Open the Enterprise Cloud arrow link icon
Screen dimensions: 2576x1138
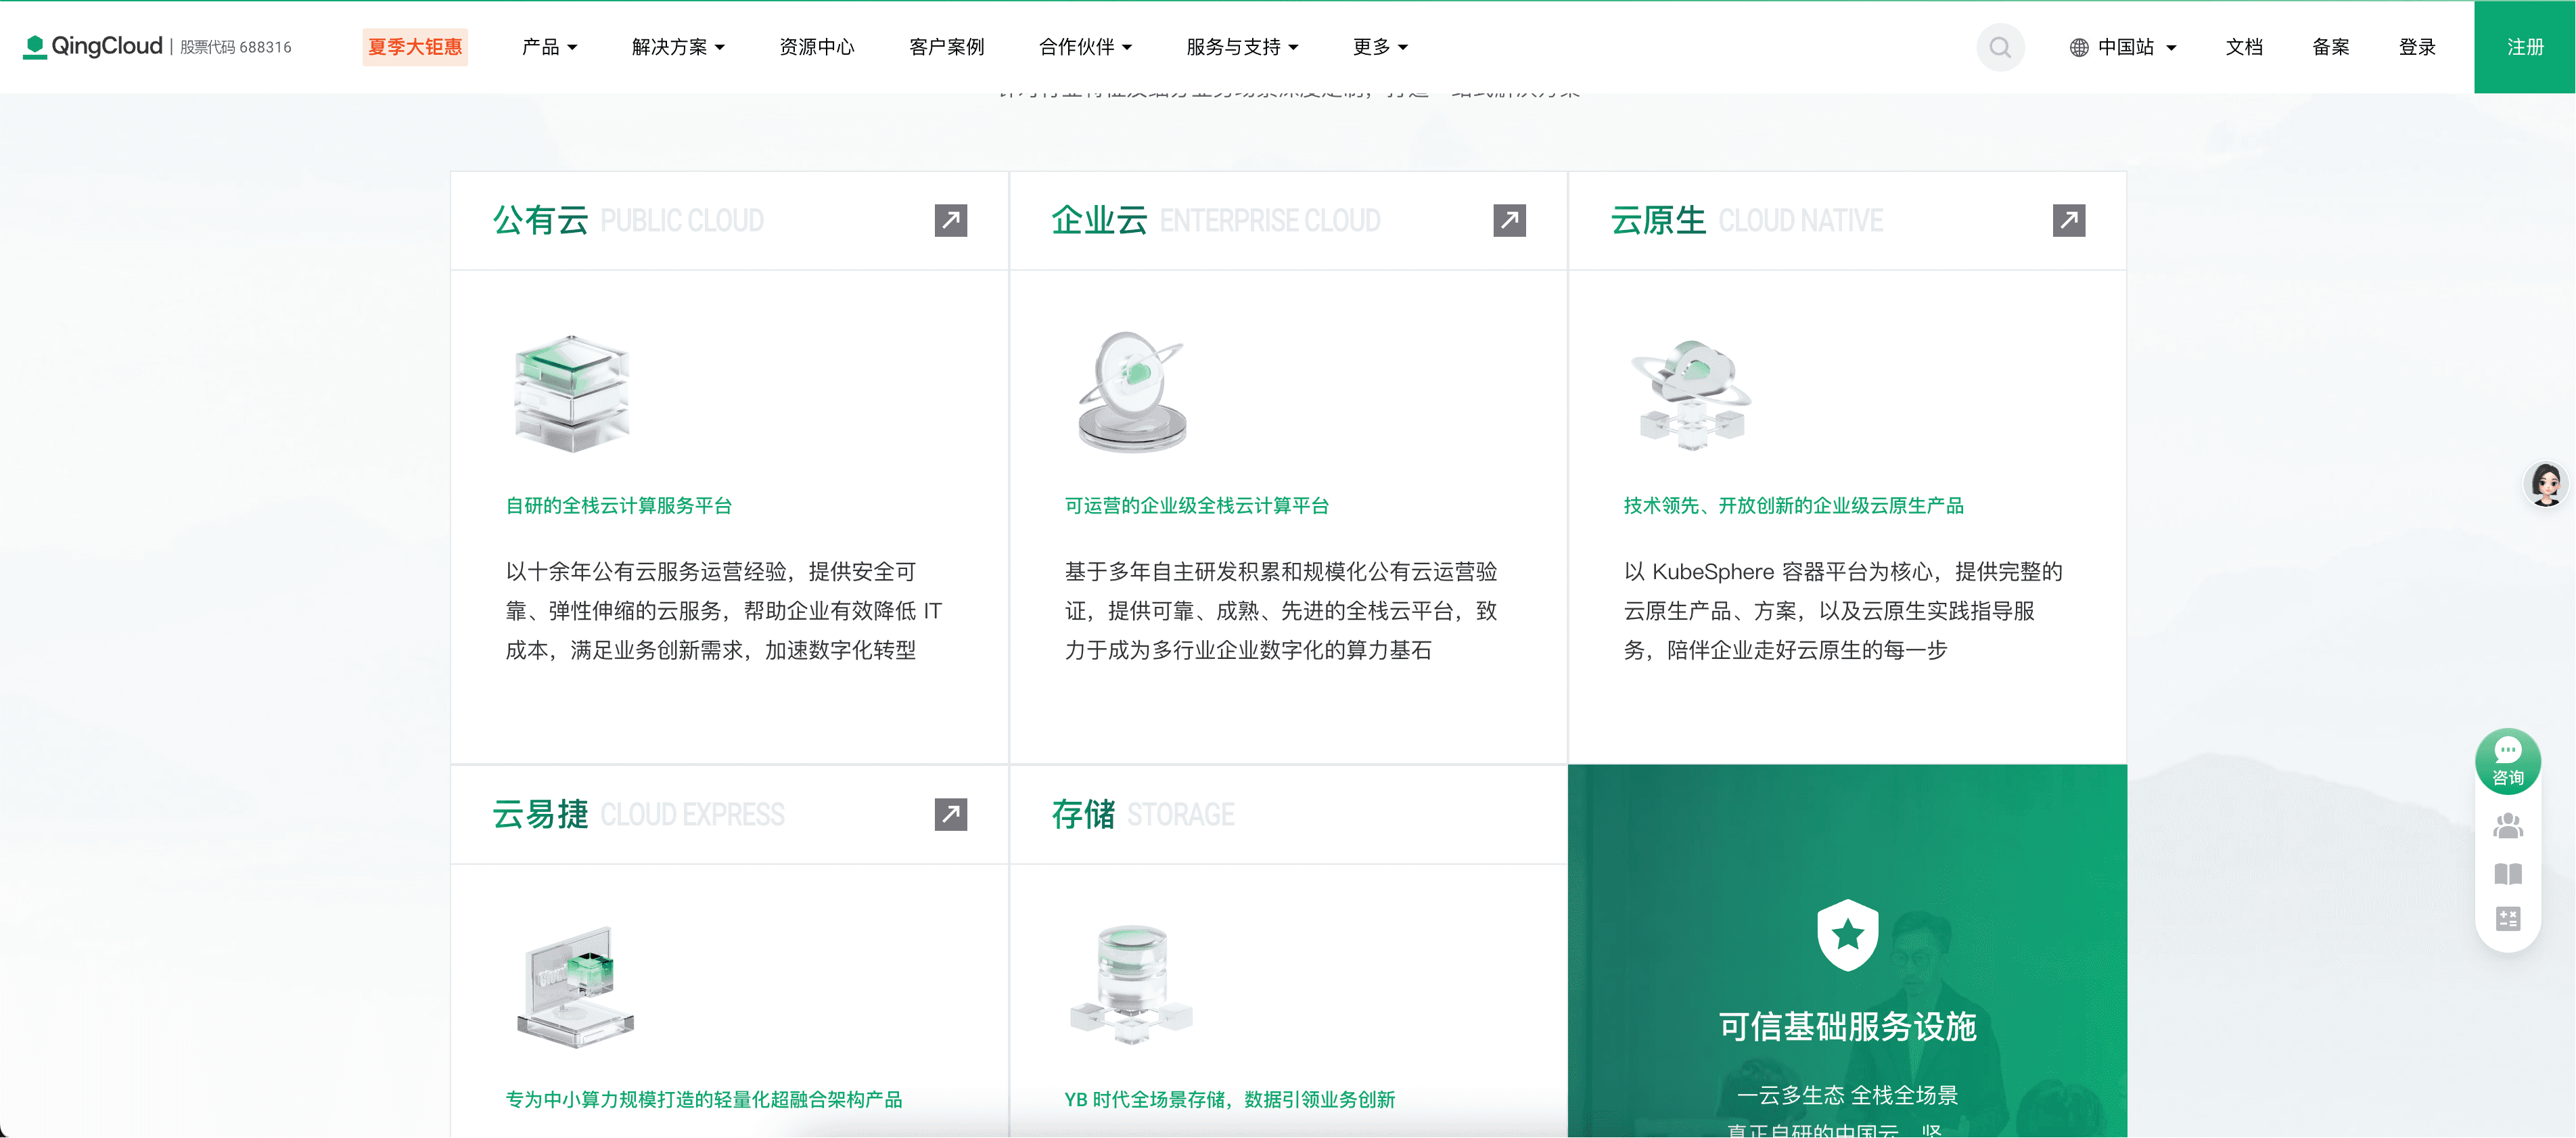click(1509, 220)
